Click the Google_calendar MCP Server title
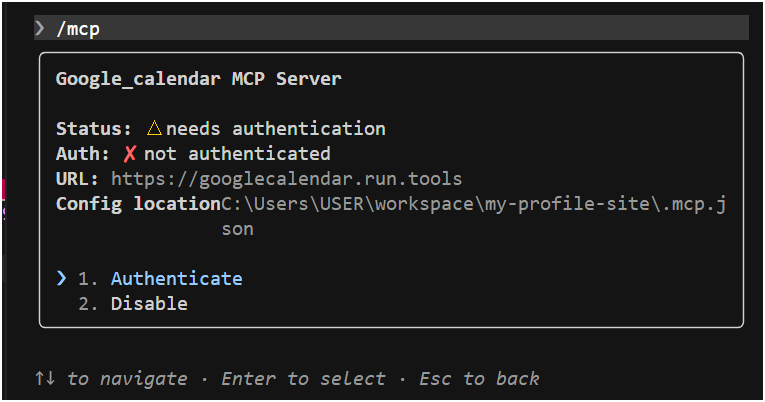This screenshot has width=765, height=402. tap(198, 79)
